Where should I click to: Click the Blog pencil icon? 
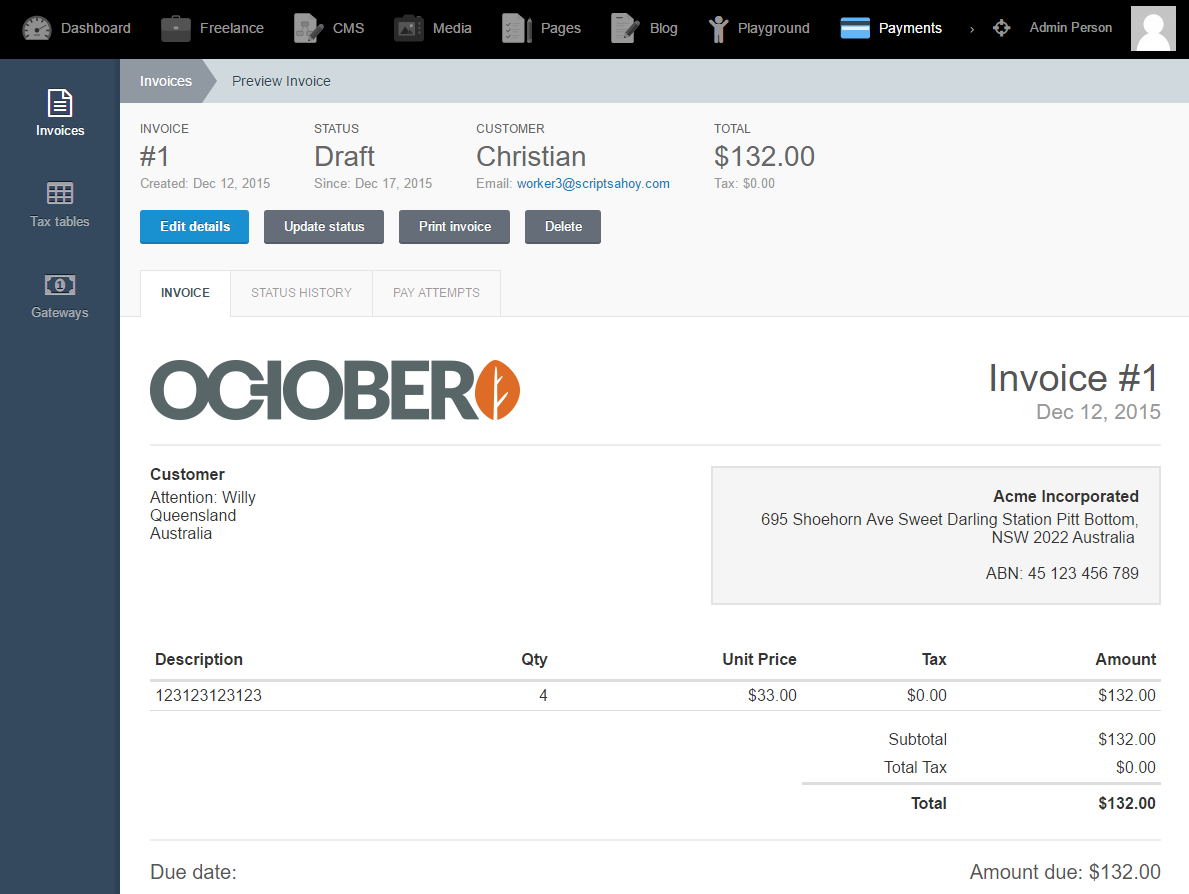(626, 28)
